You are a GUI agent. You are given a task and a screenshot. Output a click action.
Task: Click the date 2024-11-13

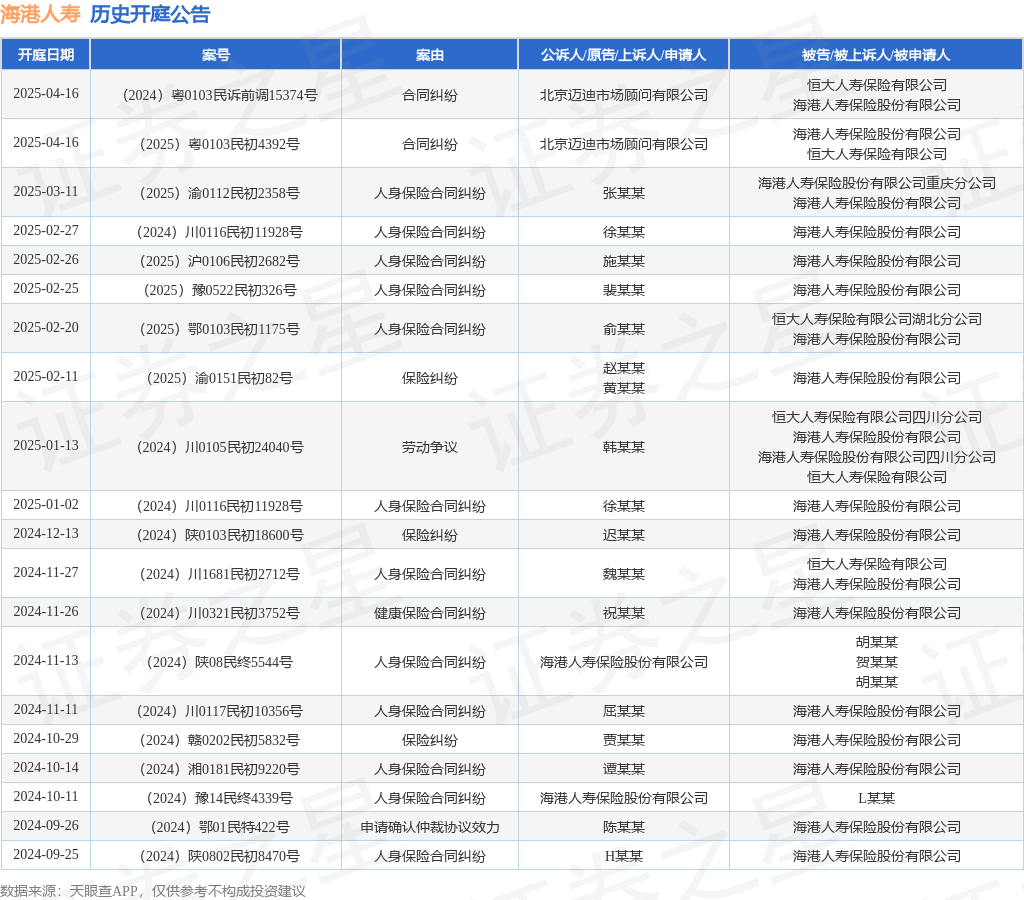click(x=46, y=661)
